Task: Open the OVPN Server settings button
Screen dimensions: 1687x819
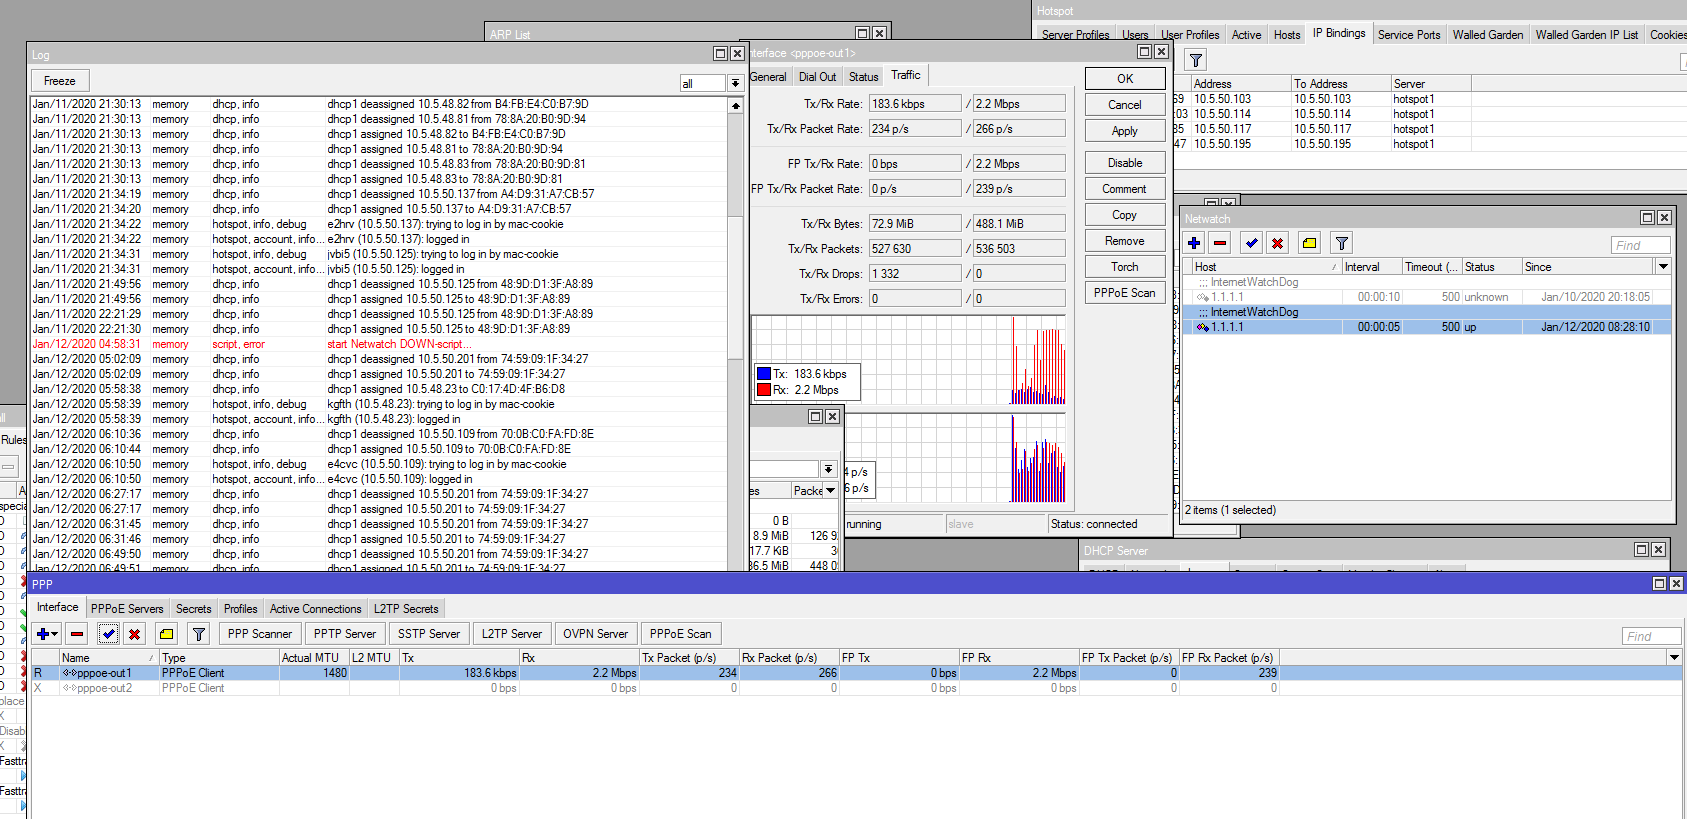Action: point(596,634)
